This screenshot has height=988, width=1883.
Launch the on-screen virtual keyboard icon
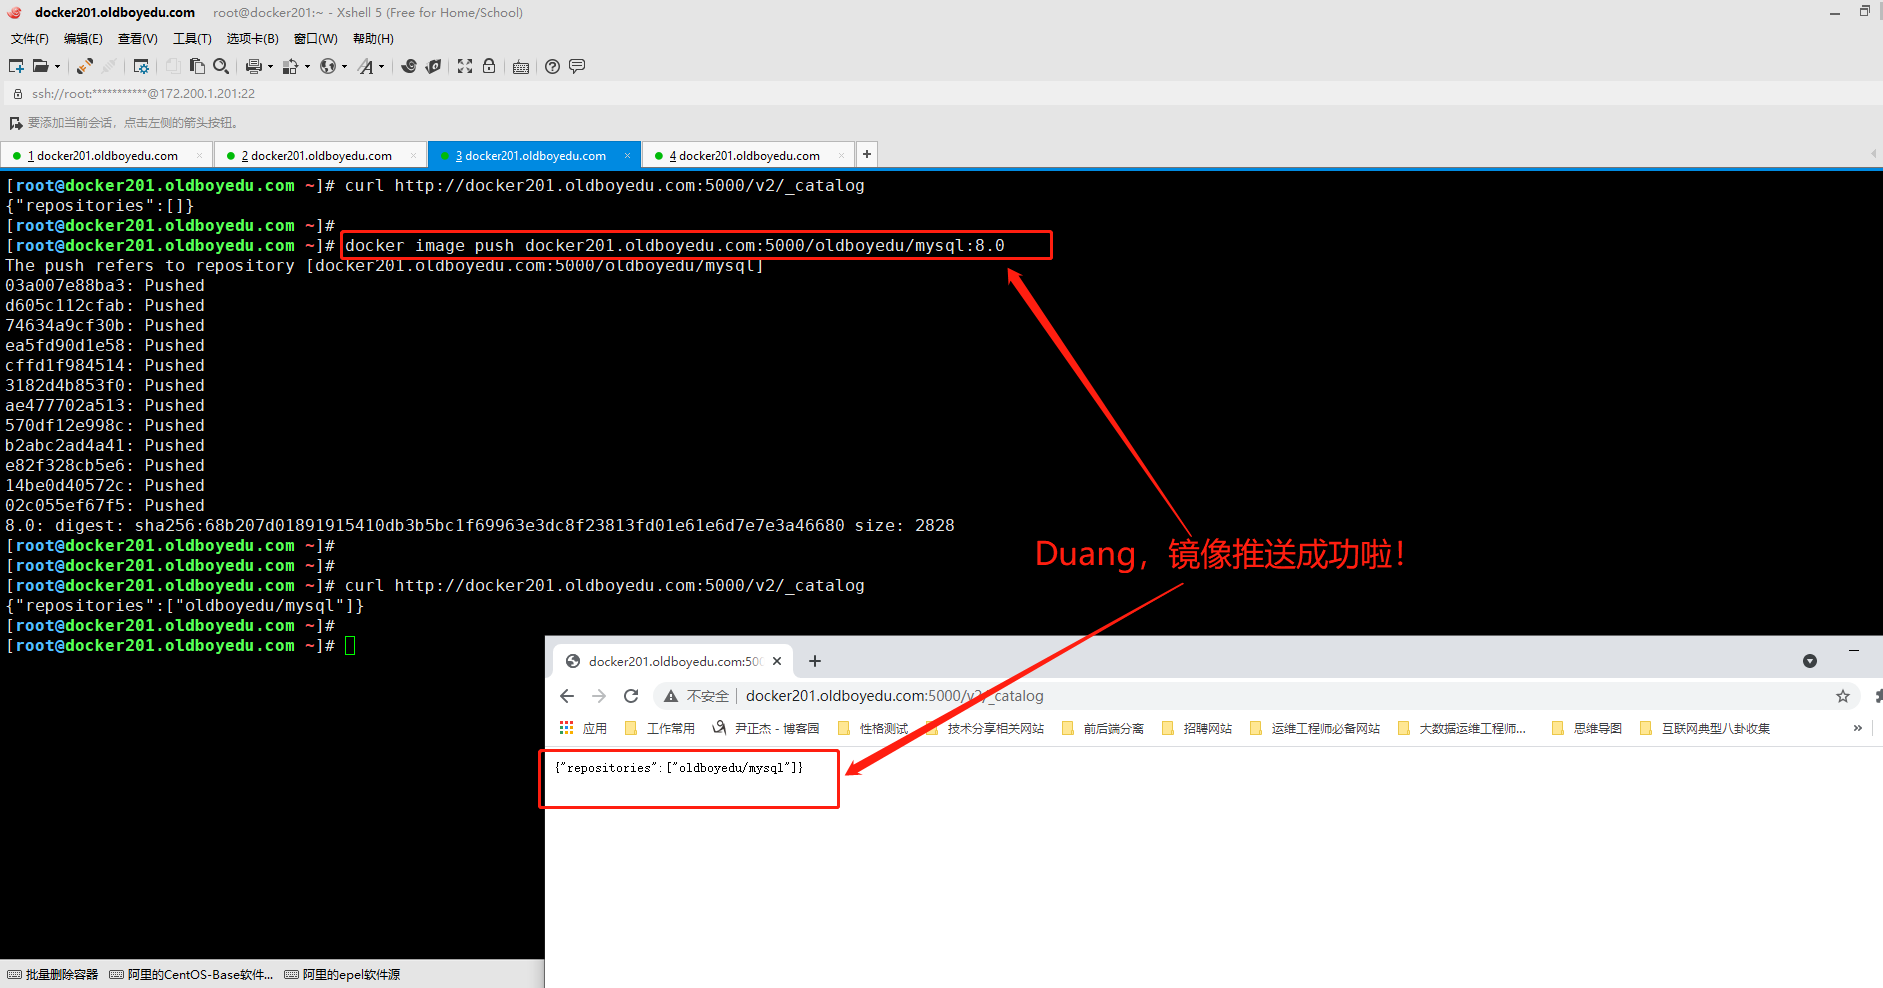tap(521, 66)
